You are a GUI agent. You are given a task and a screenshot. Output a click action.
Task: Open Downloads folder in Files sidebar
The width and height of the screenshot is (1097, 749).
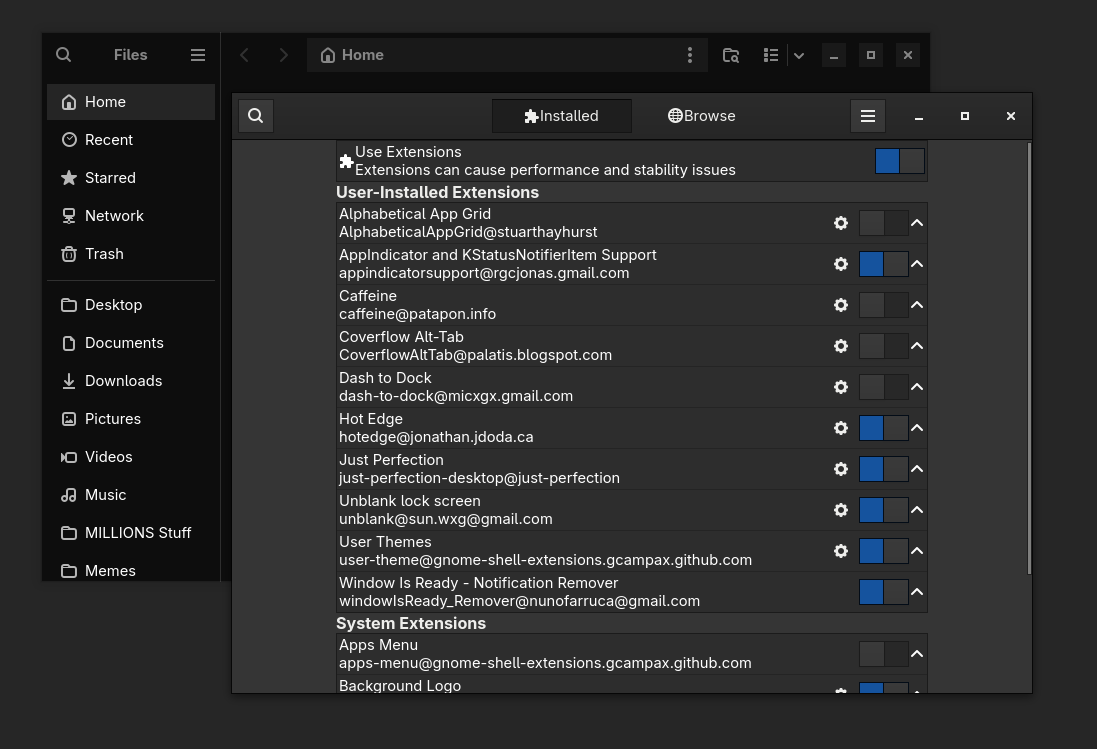tap(123, 381)
